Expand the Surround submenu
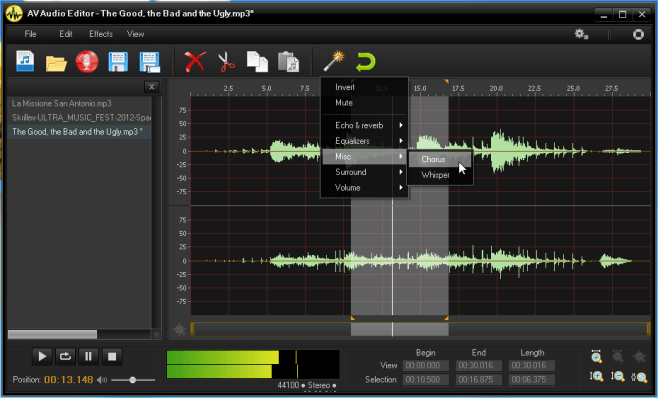This screenshot has height=398, width=658. tap(364, 172)
